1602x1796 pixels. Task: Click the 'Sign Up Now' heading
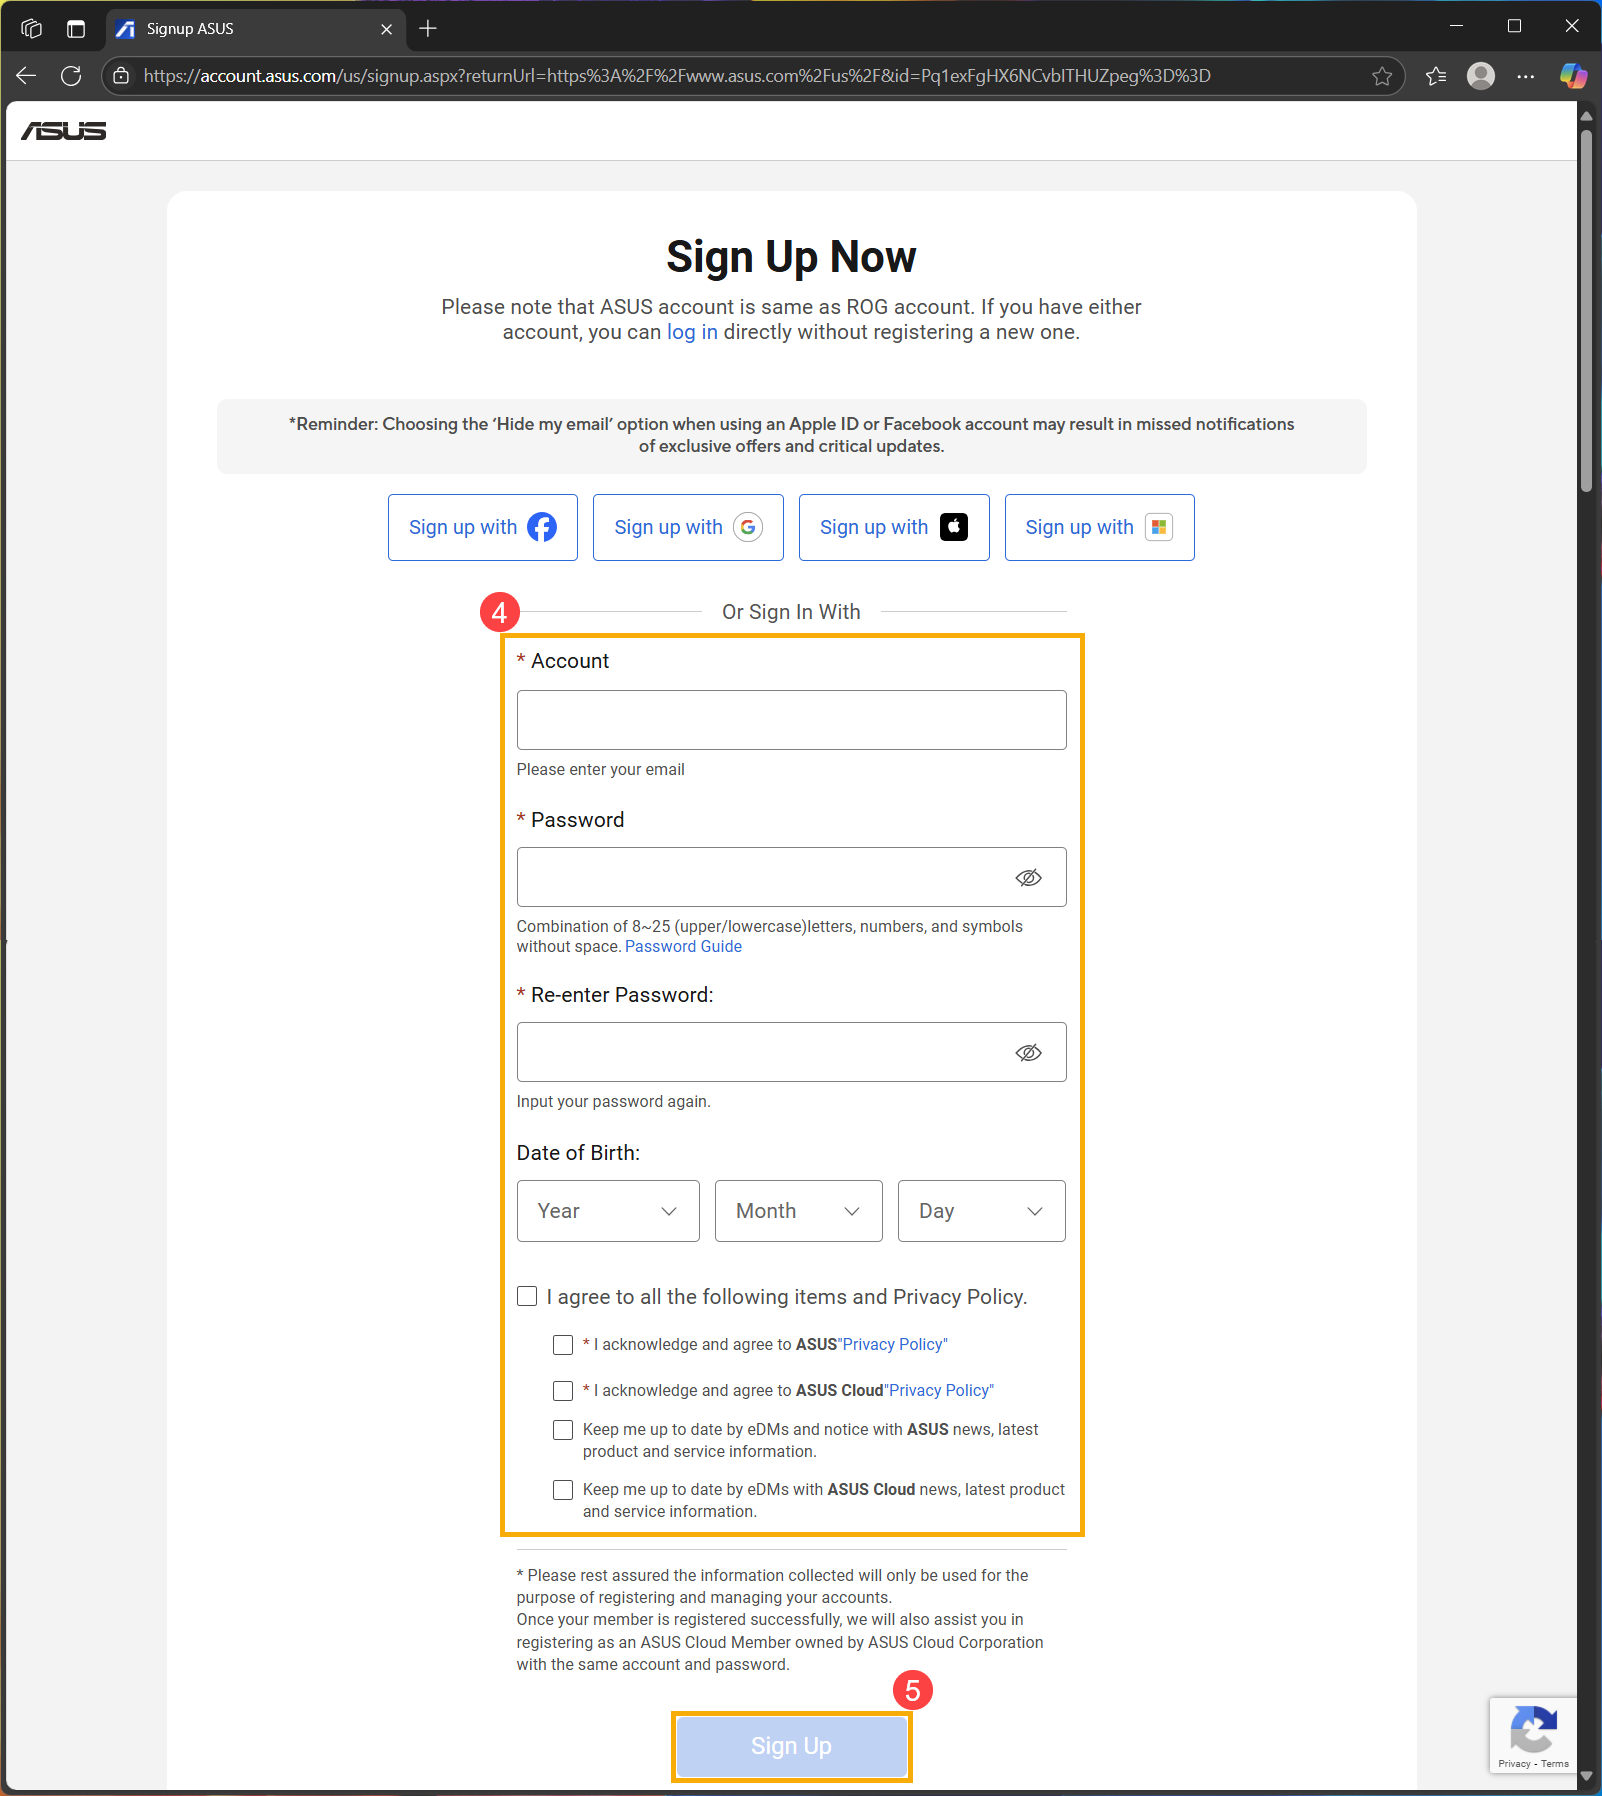pos(791,257)
